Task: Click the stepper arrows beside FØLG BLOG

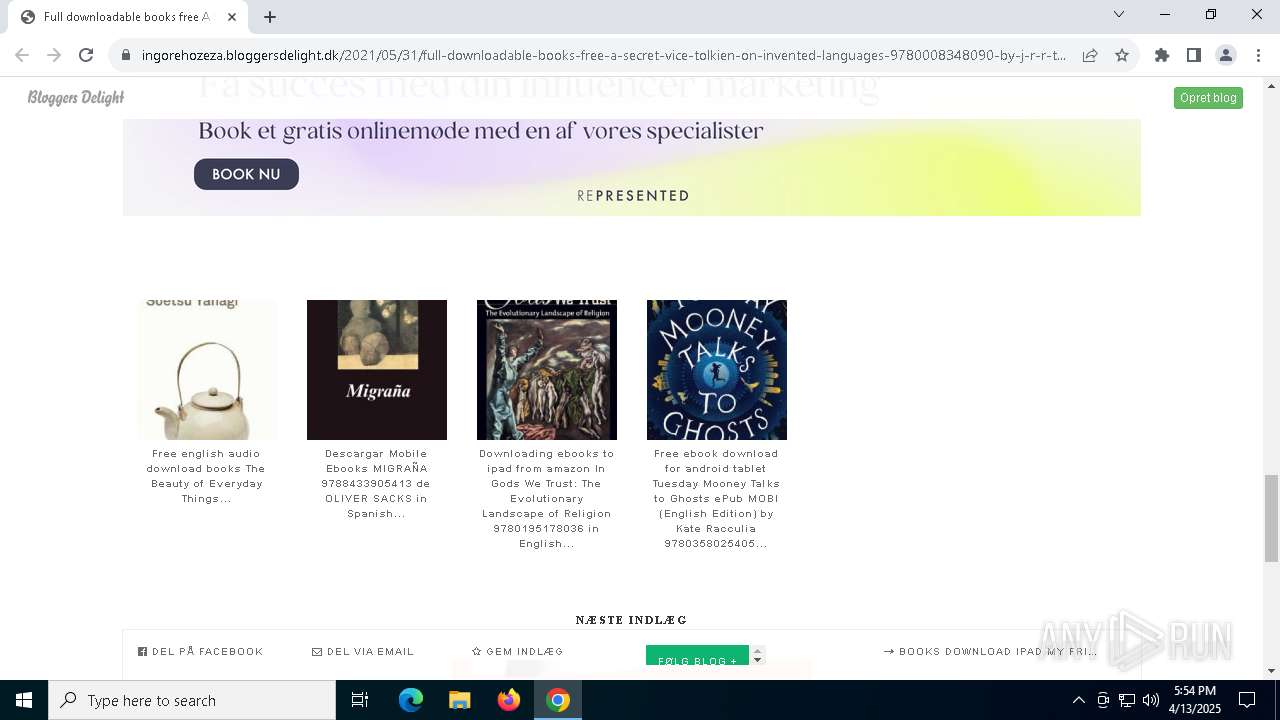Action: (758, 655)
